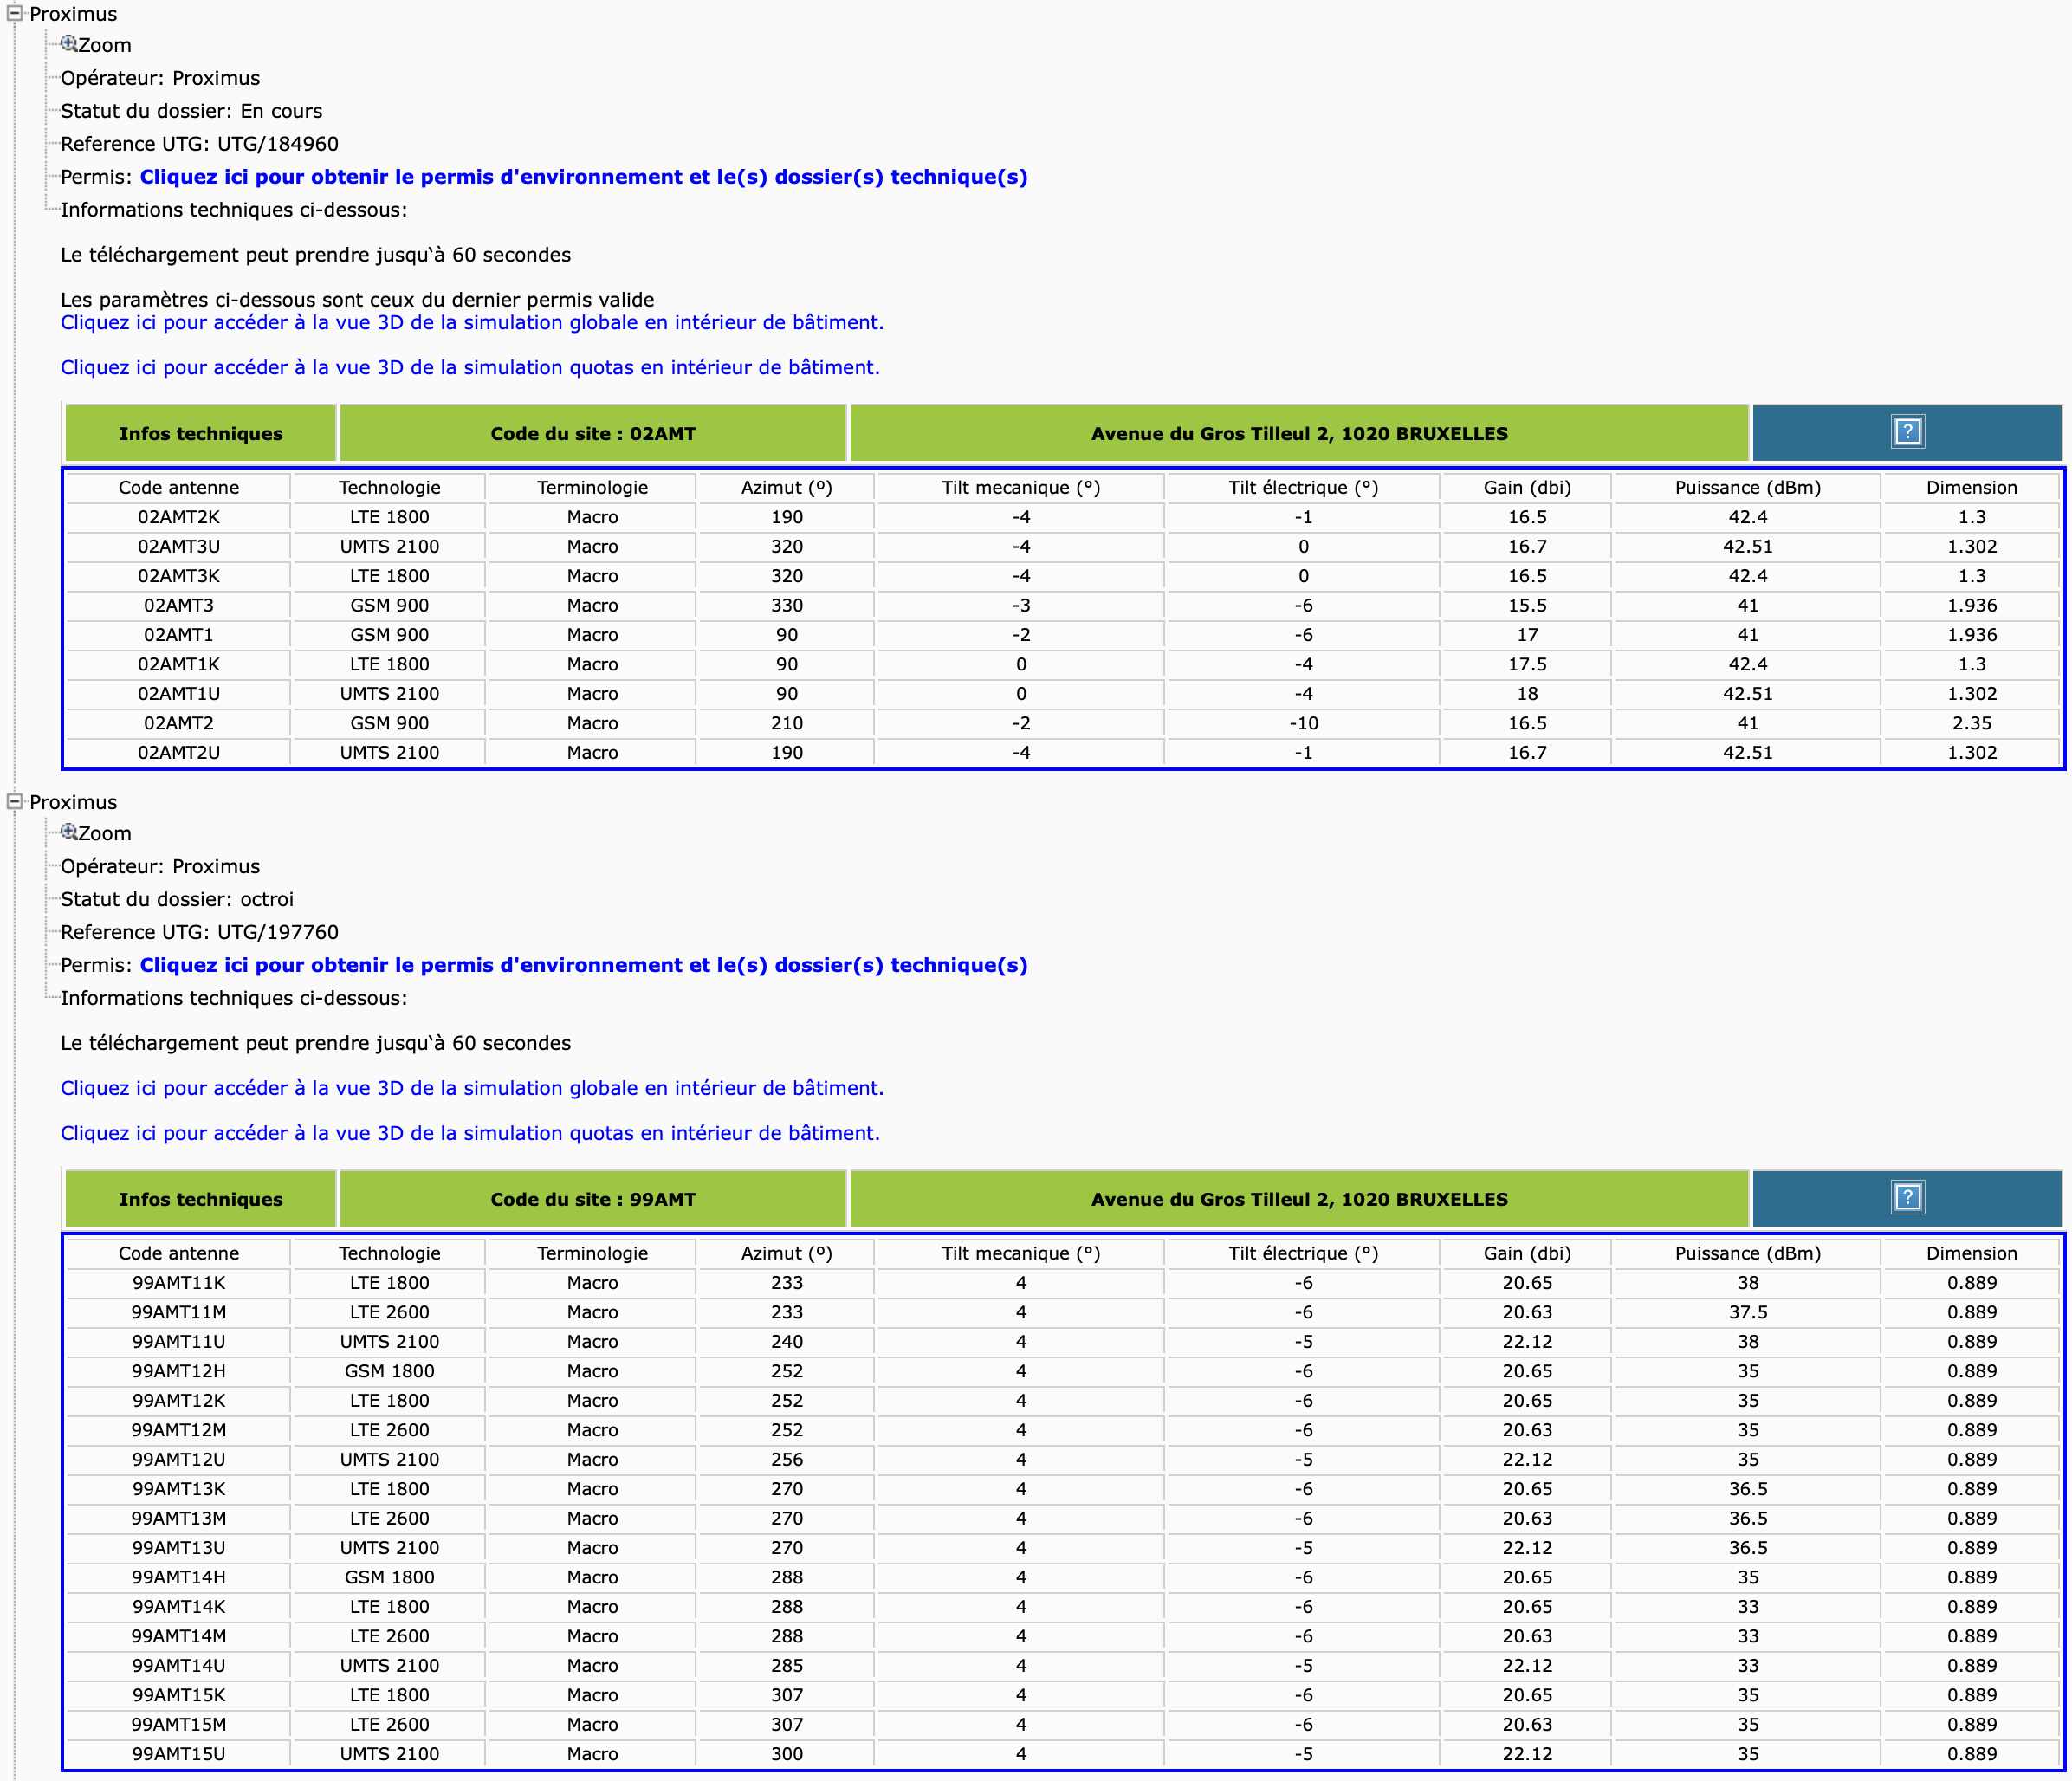Click azimut 240 in 99AMT11U row
The image size is (2072, 1781).
[x=787, y=1342]
